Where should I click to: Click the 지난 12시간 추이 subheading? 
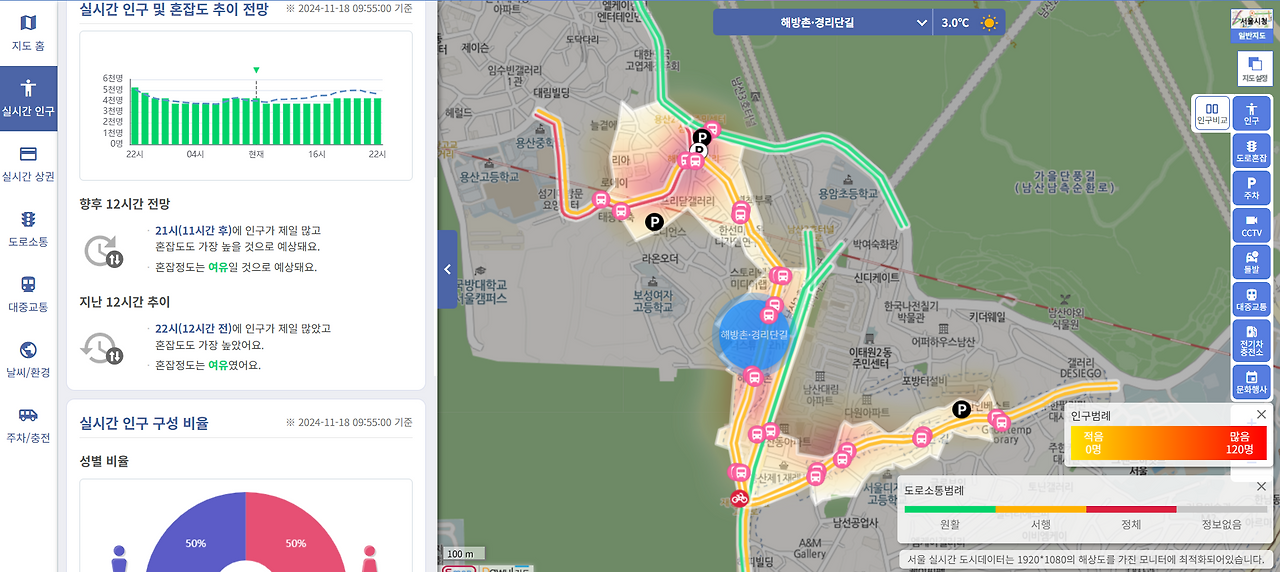coord(125,301)
